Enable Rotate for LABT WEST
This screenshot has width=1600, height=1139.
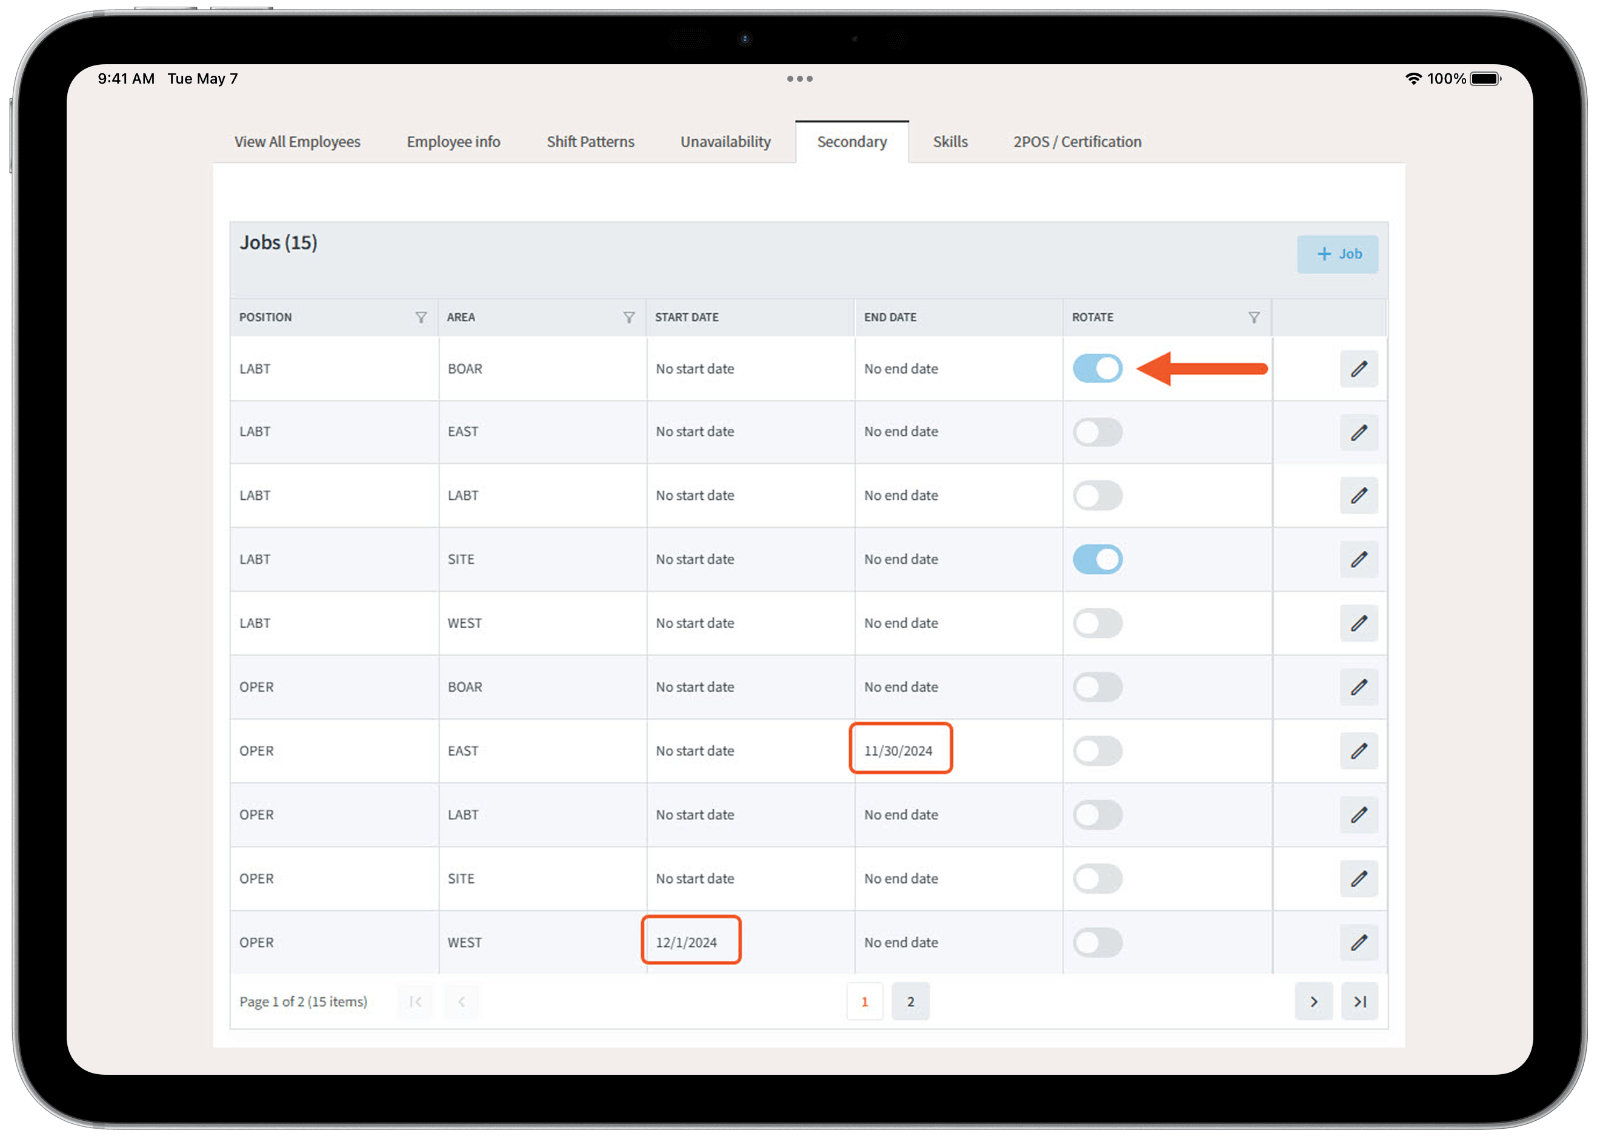tap(1098, 624)
